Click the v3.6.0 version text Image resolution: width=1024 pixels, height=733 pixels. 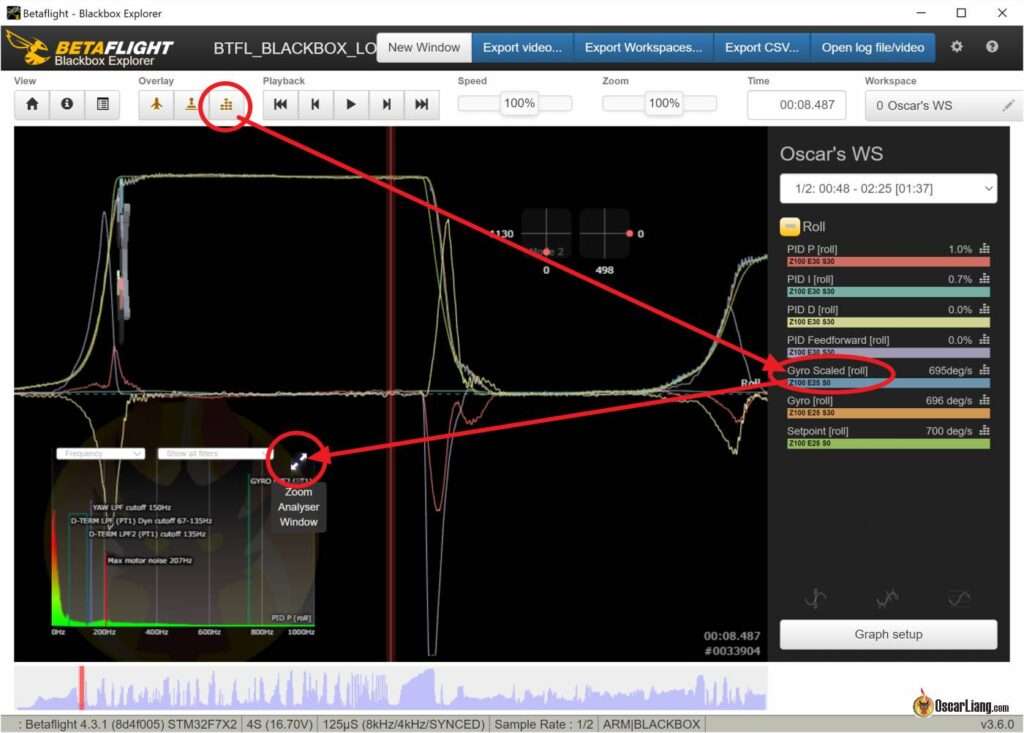(997, 725)
